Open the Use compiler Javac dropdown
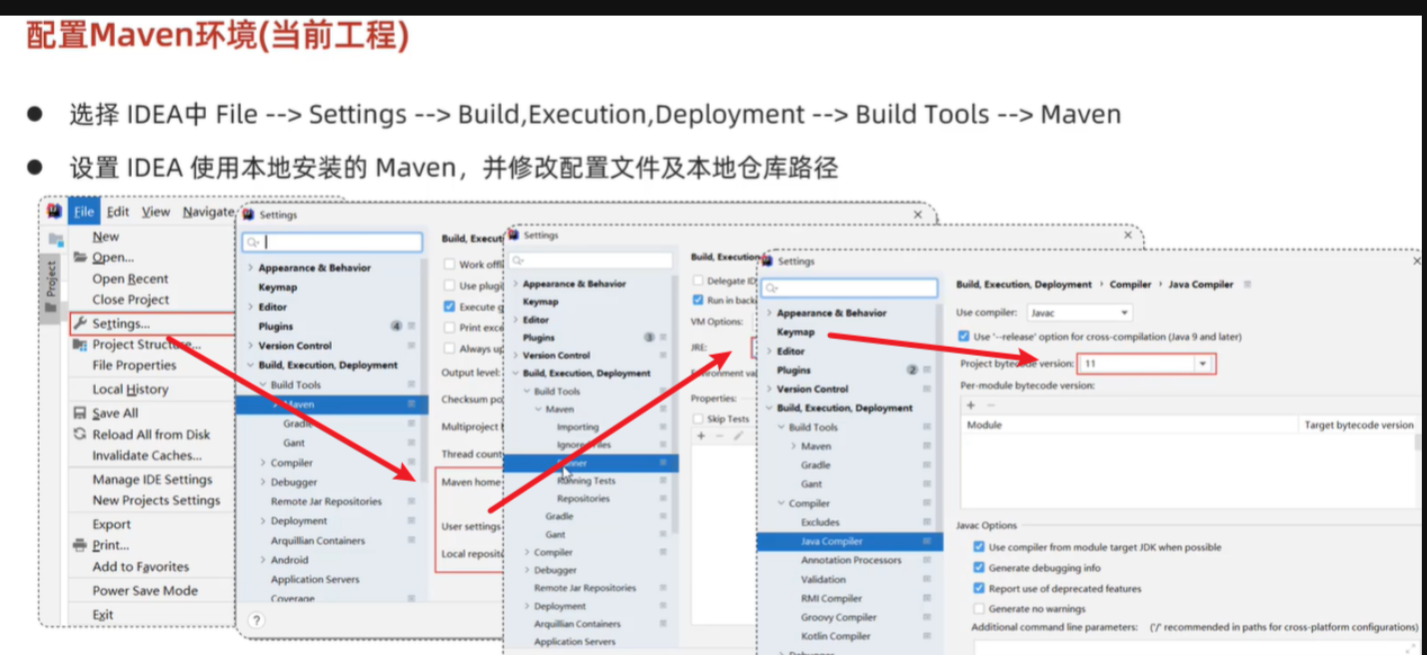Image resolution: width=1427 pixels, height=655 pixels. 1079,313
